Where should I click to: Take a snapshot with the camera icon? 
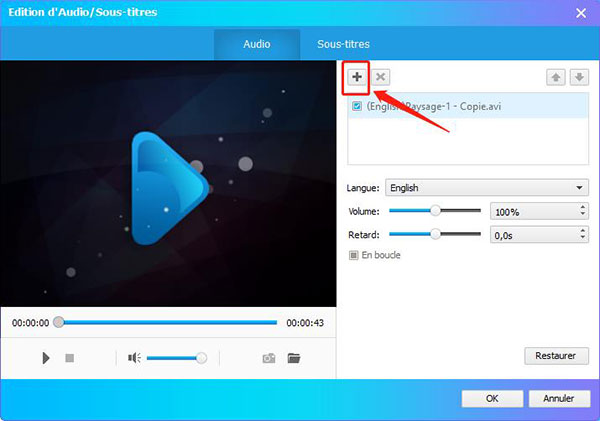269,358
